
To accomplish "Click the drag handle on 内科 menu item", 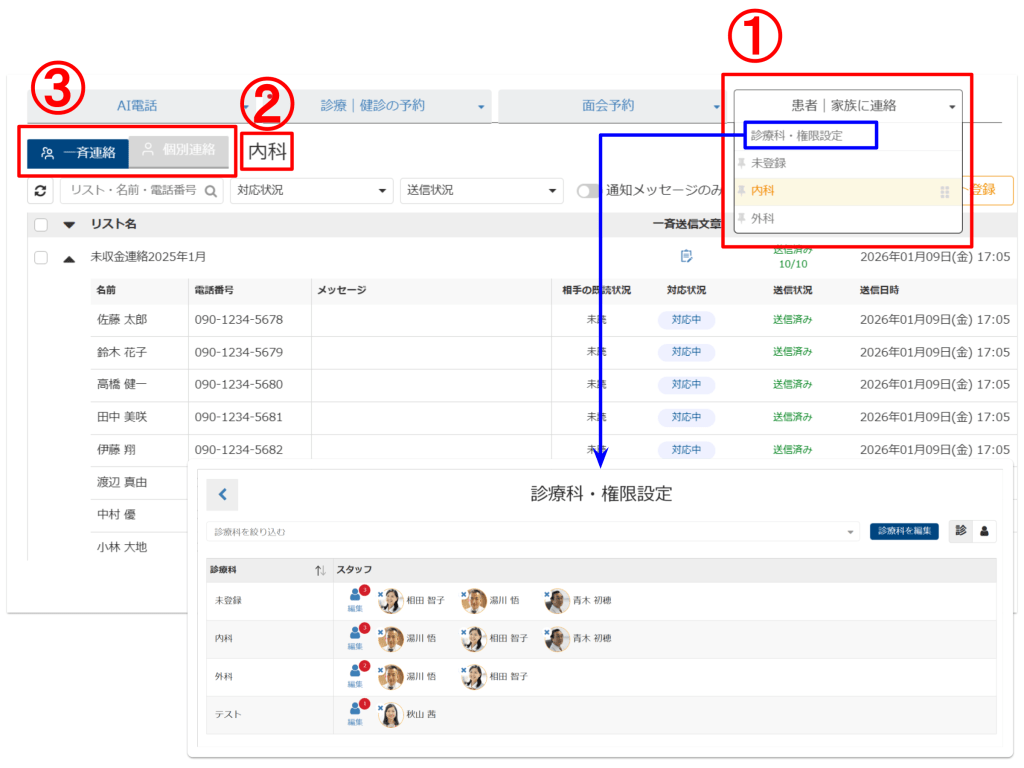I will pyautogui.click(x=944, y=192).
